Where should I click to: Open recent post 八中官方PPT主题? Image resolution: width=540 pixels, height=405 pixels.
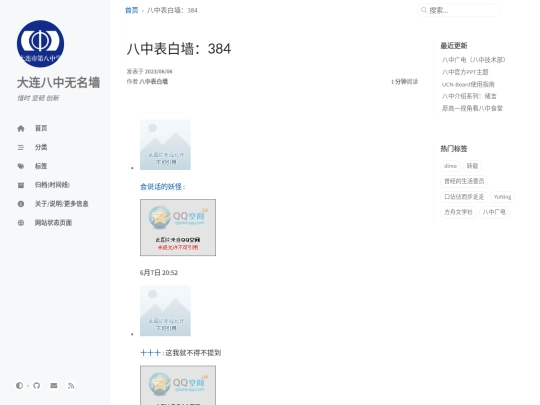tap(465, 72)
